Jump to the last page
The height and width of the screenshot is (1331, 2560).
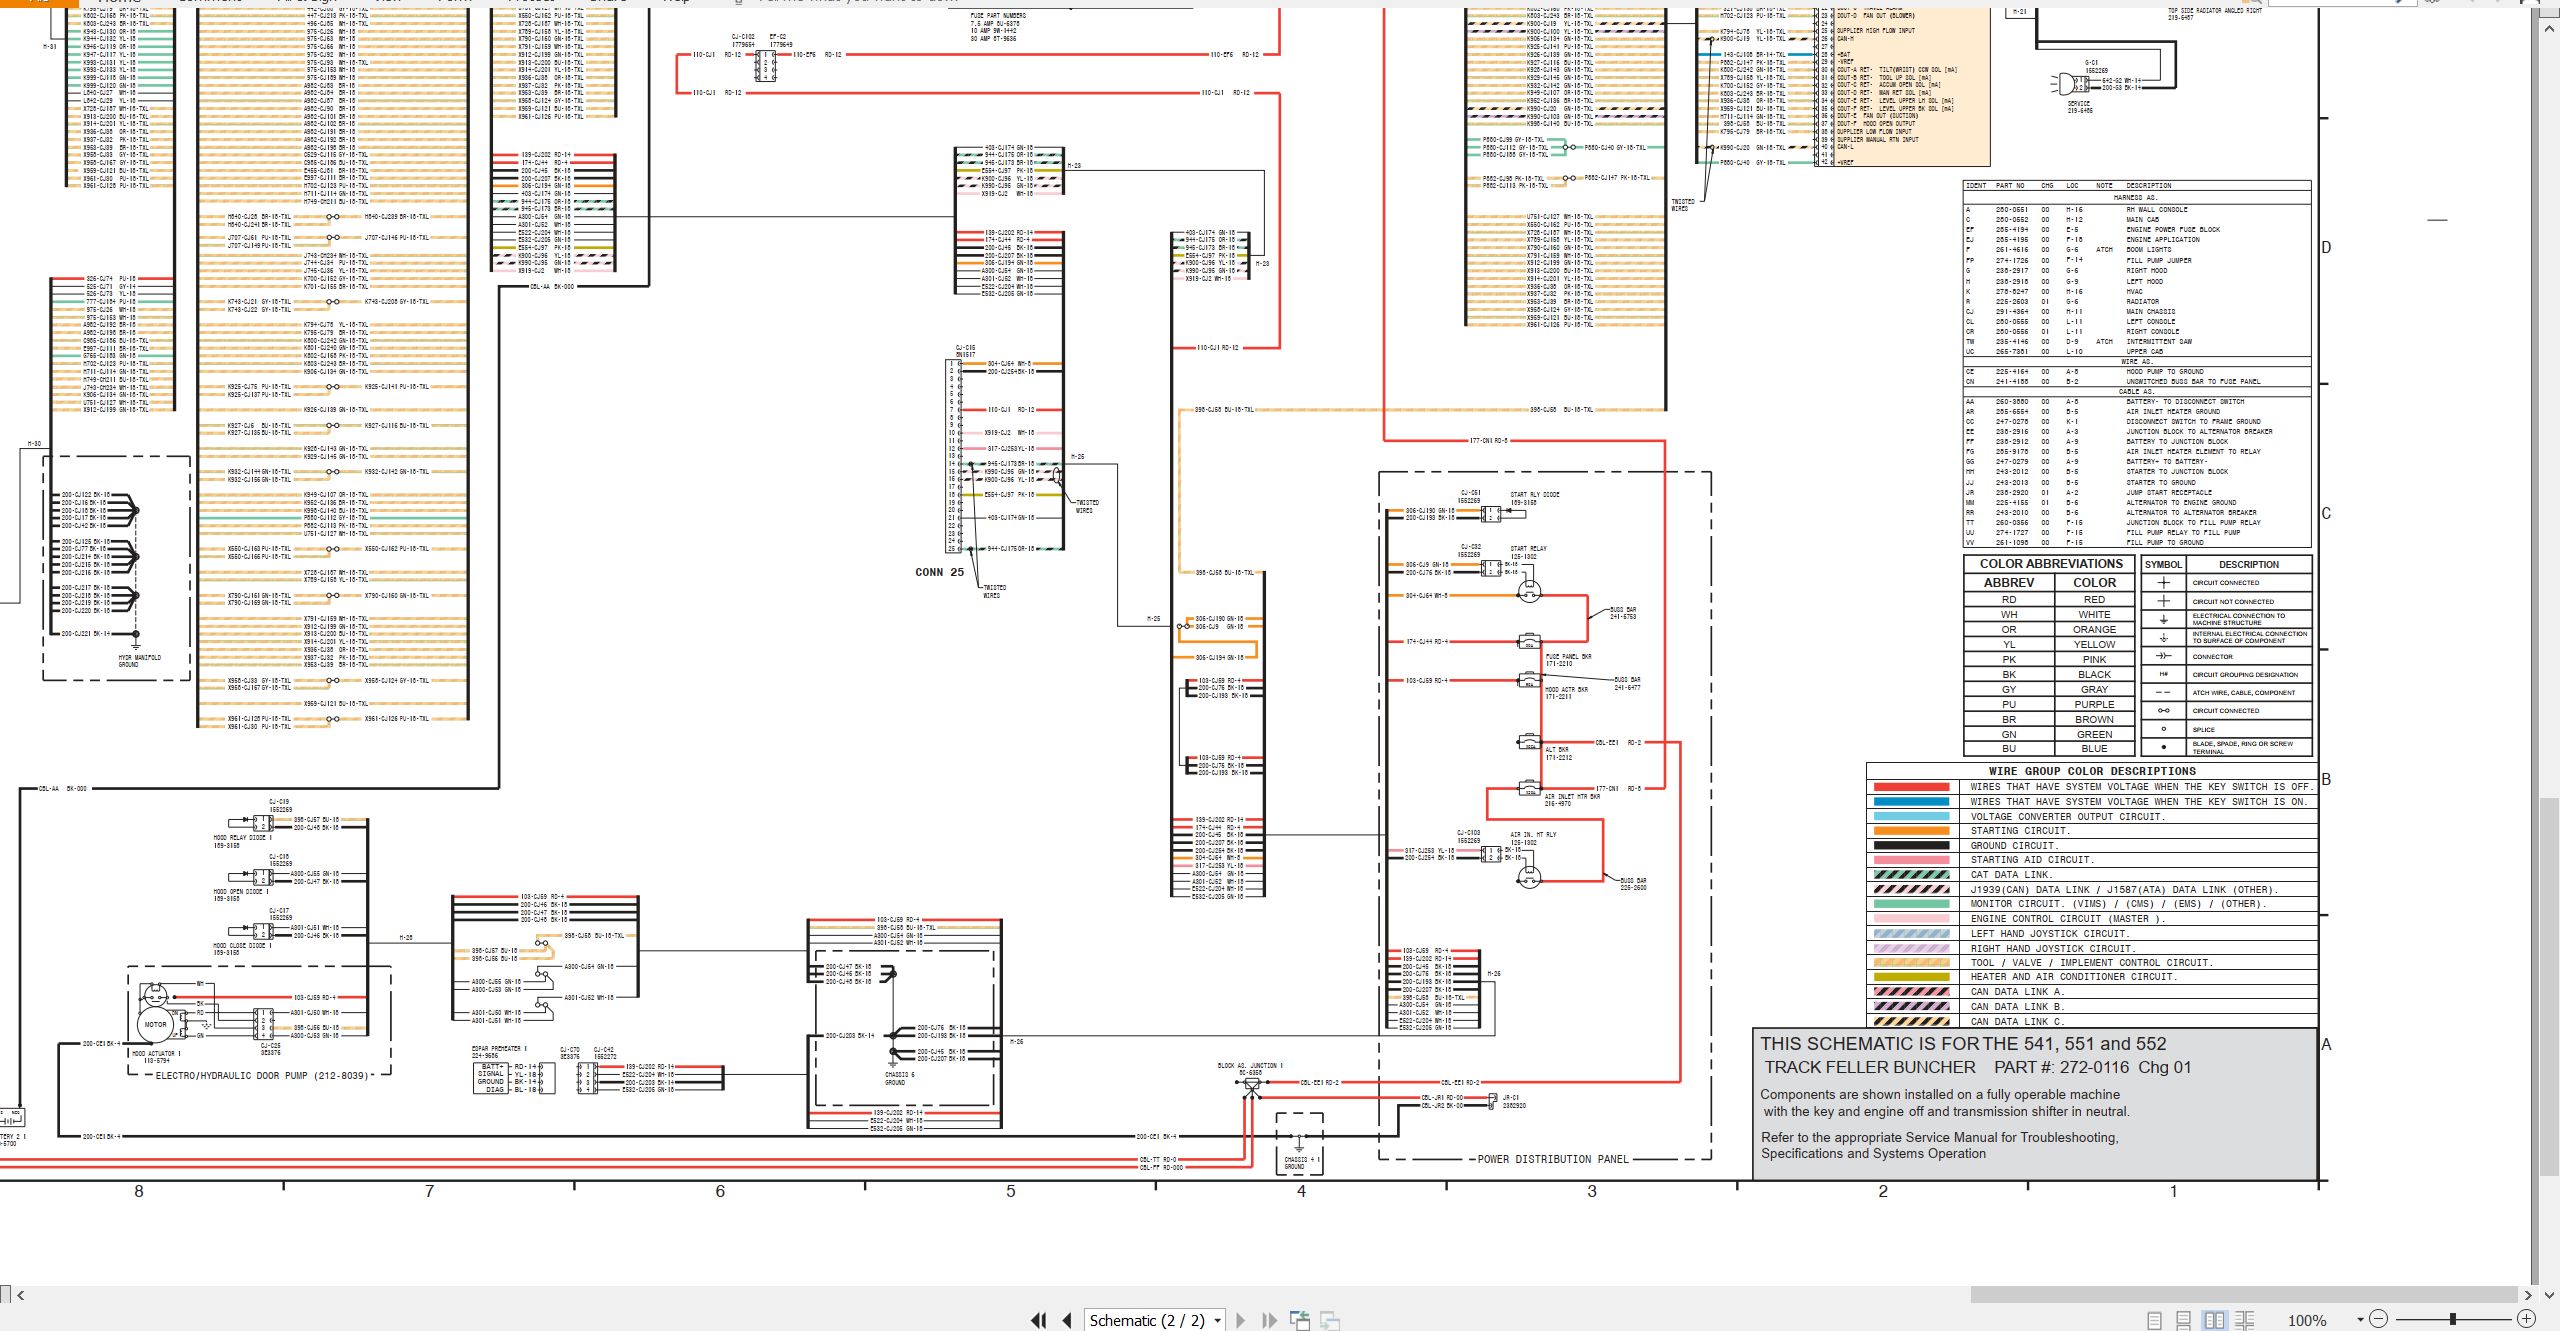[x=1269, y=1320]
